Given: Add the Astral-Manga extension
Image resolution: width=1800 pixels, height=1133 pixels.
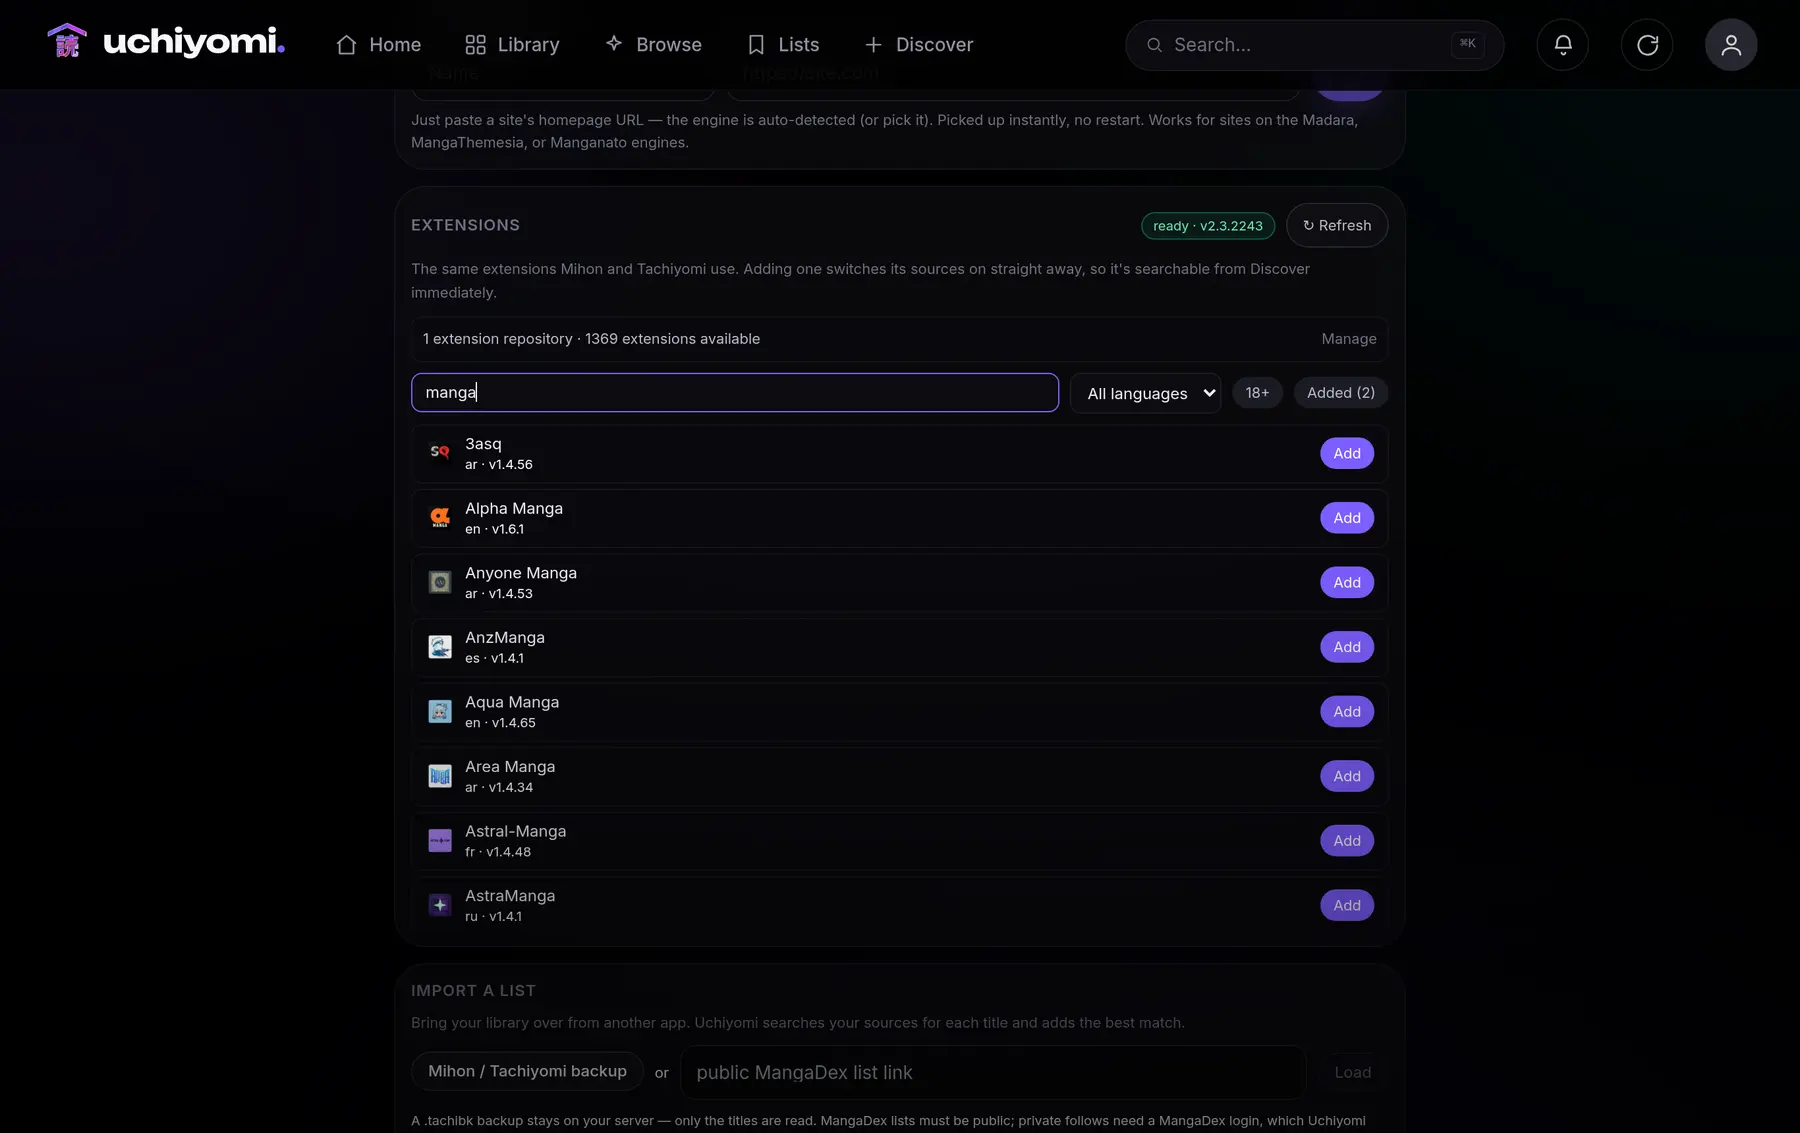Looking at the screenshot, I should (1347, 841).
